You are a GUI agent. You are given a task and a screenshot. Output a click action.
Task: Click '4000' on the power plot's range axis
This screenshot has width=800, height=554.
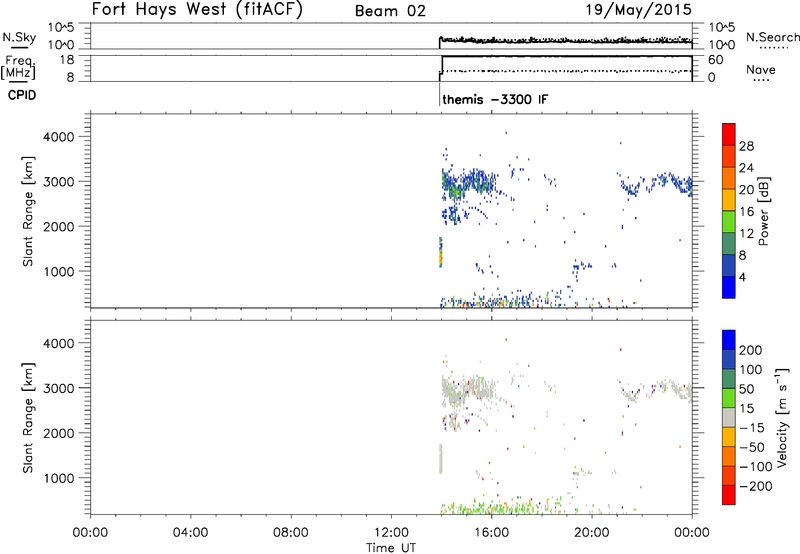tap(59, 137)
